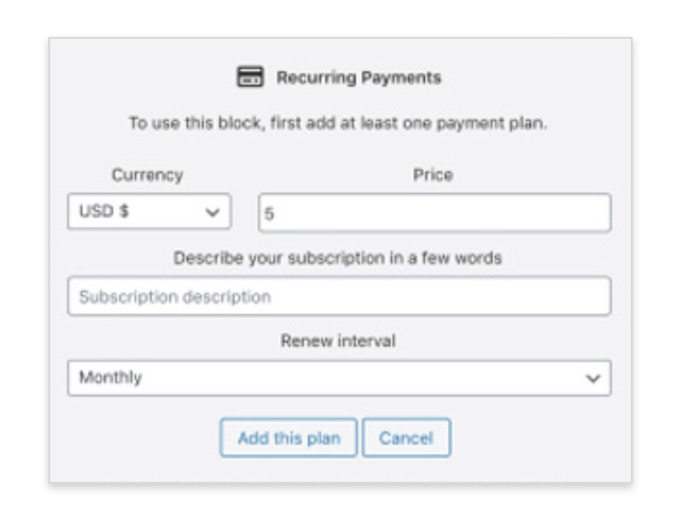Click the Renew interval label

tap(338, 340)
